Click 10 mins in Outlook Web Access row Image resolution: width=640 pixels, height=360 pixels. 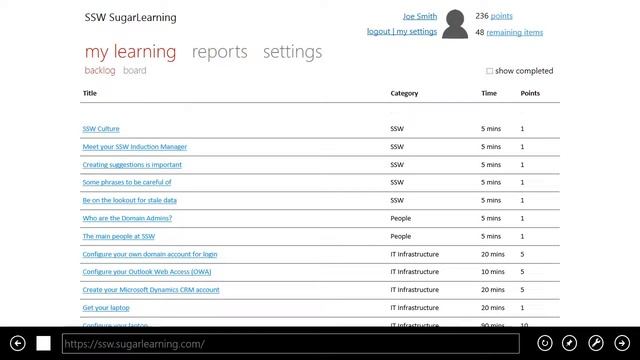click(493, 271)
